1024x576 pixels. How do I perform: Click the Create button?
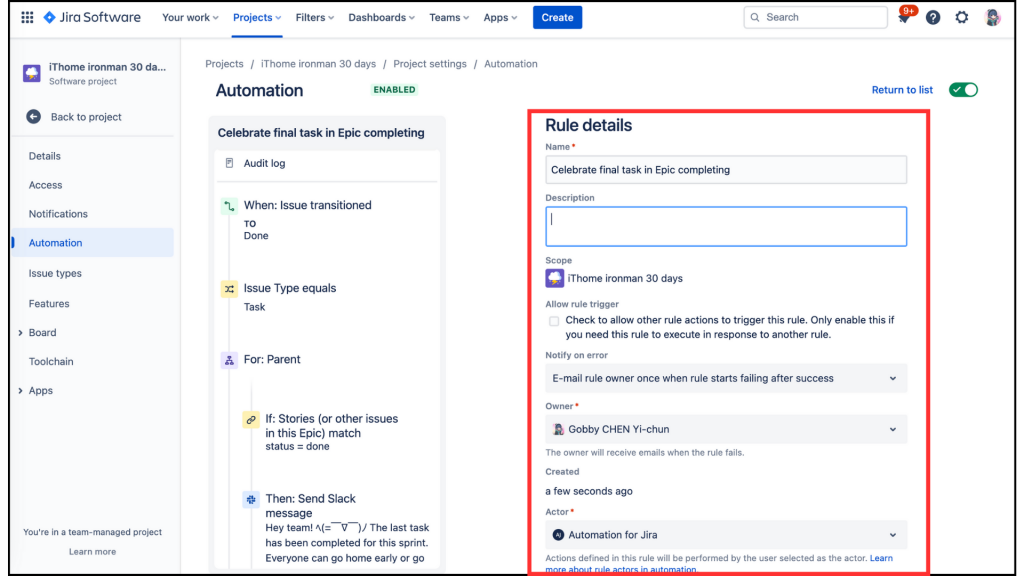[x=557, y=18]
